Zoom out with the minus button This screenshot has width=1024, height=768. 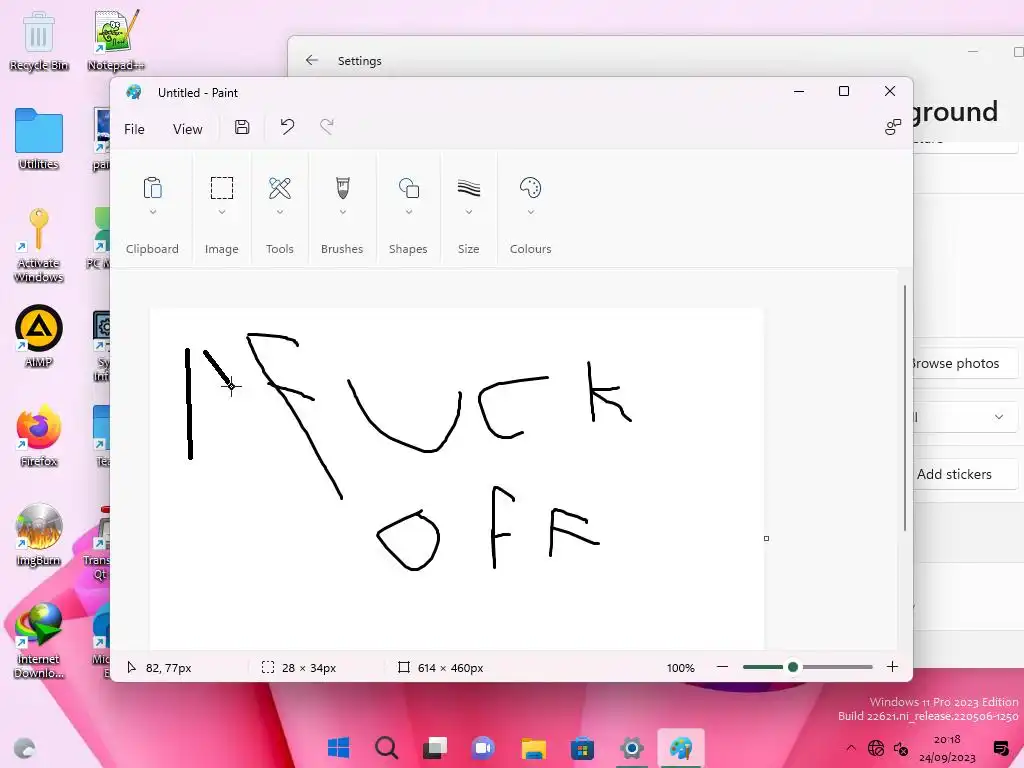click(x=722, y=667)
